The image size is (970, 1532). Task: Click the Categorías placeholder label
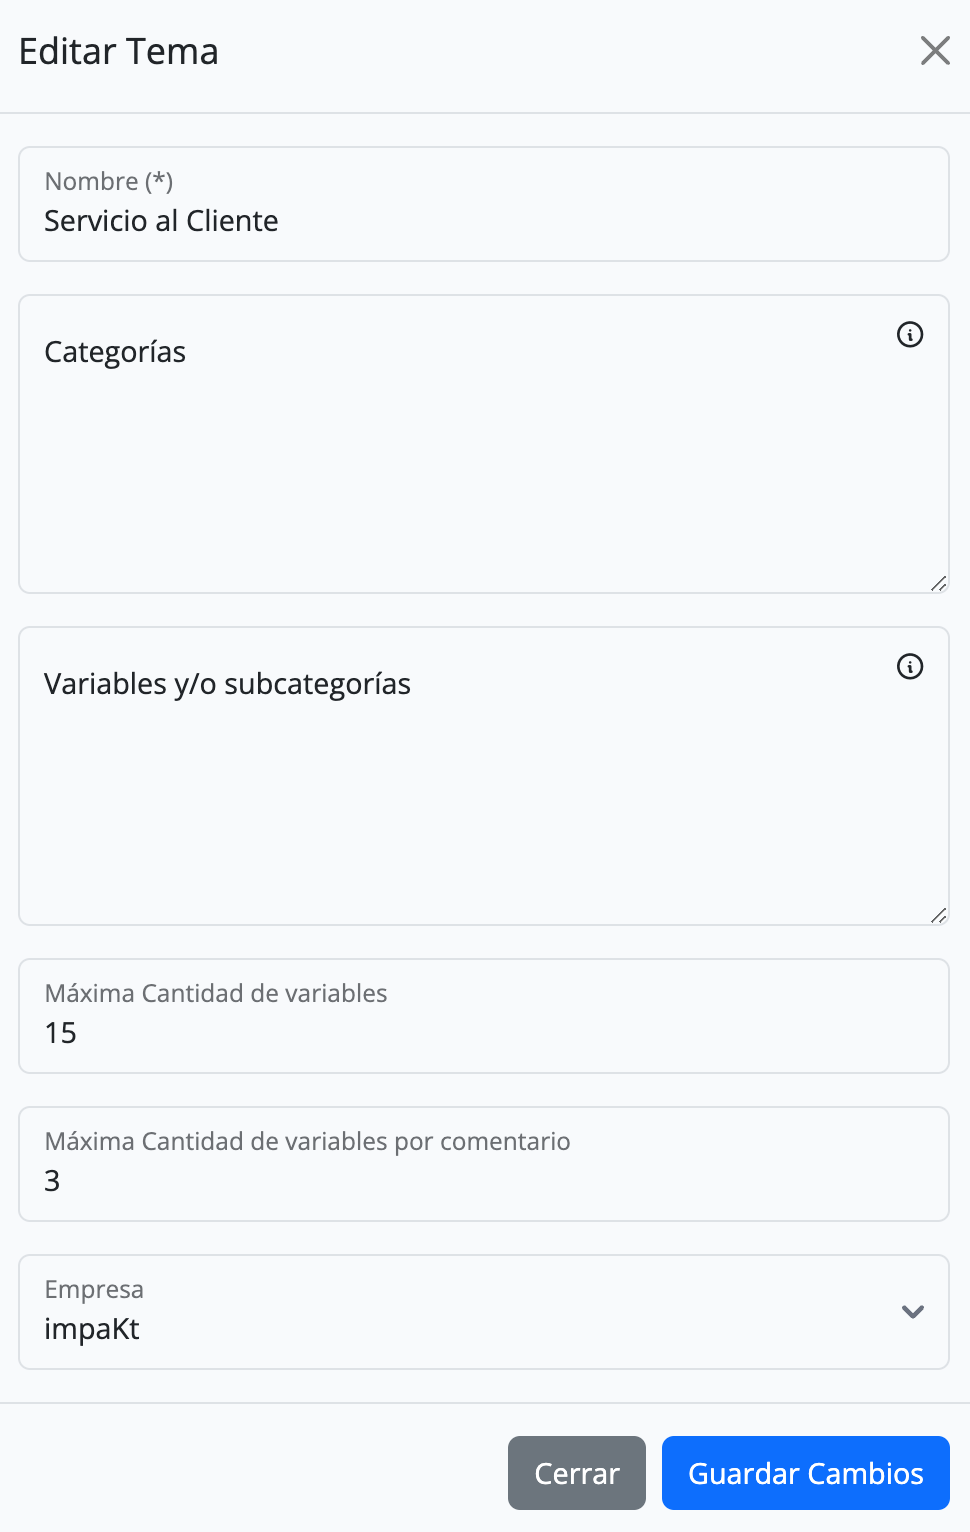pos(115,352)
